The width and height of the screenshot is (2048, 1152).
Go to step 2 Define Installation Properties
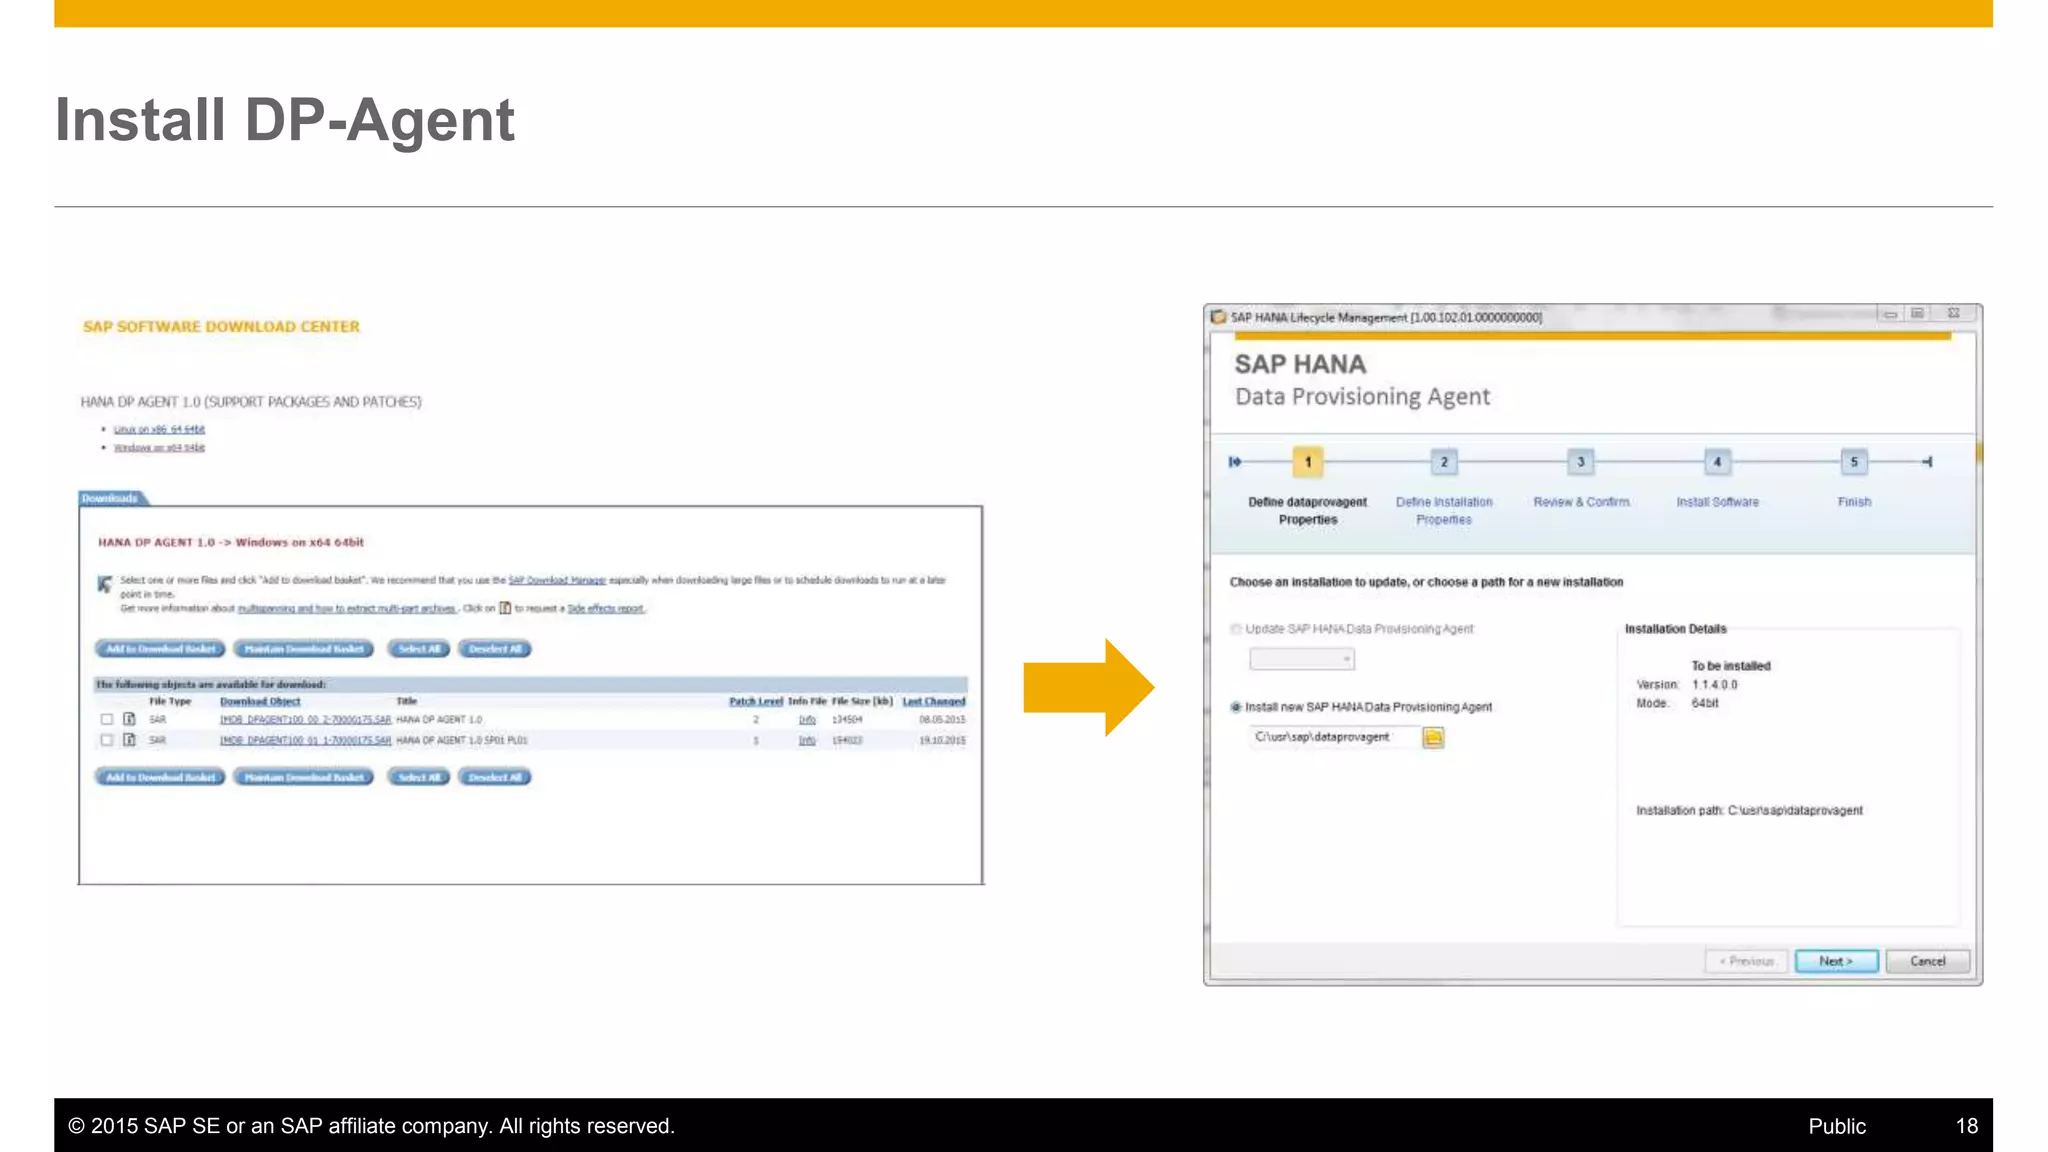tap(1444, 462)
